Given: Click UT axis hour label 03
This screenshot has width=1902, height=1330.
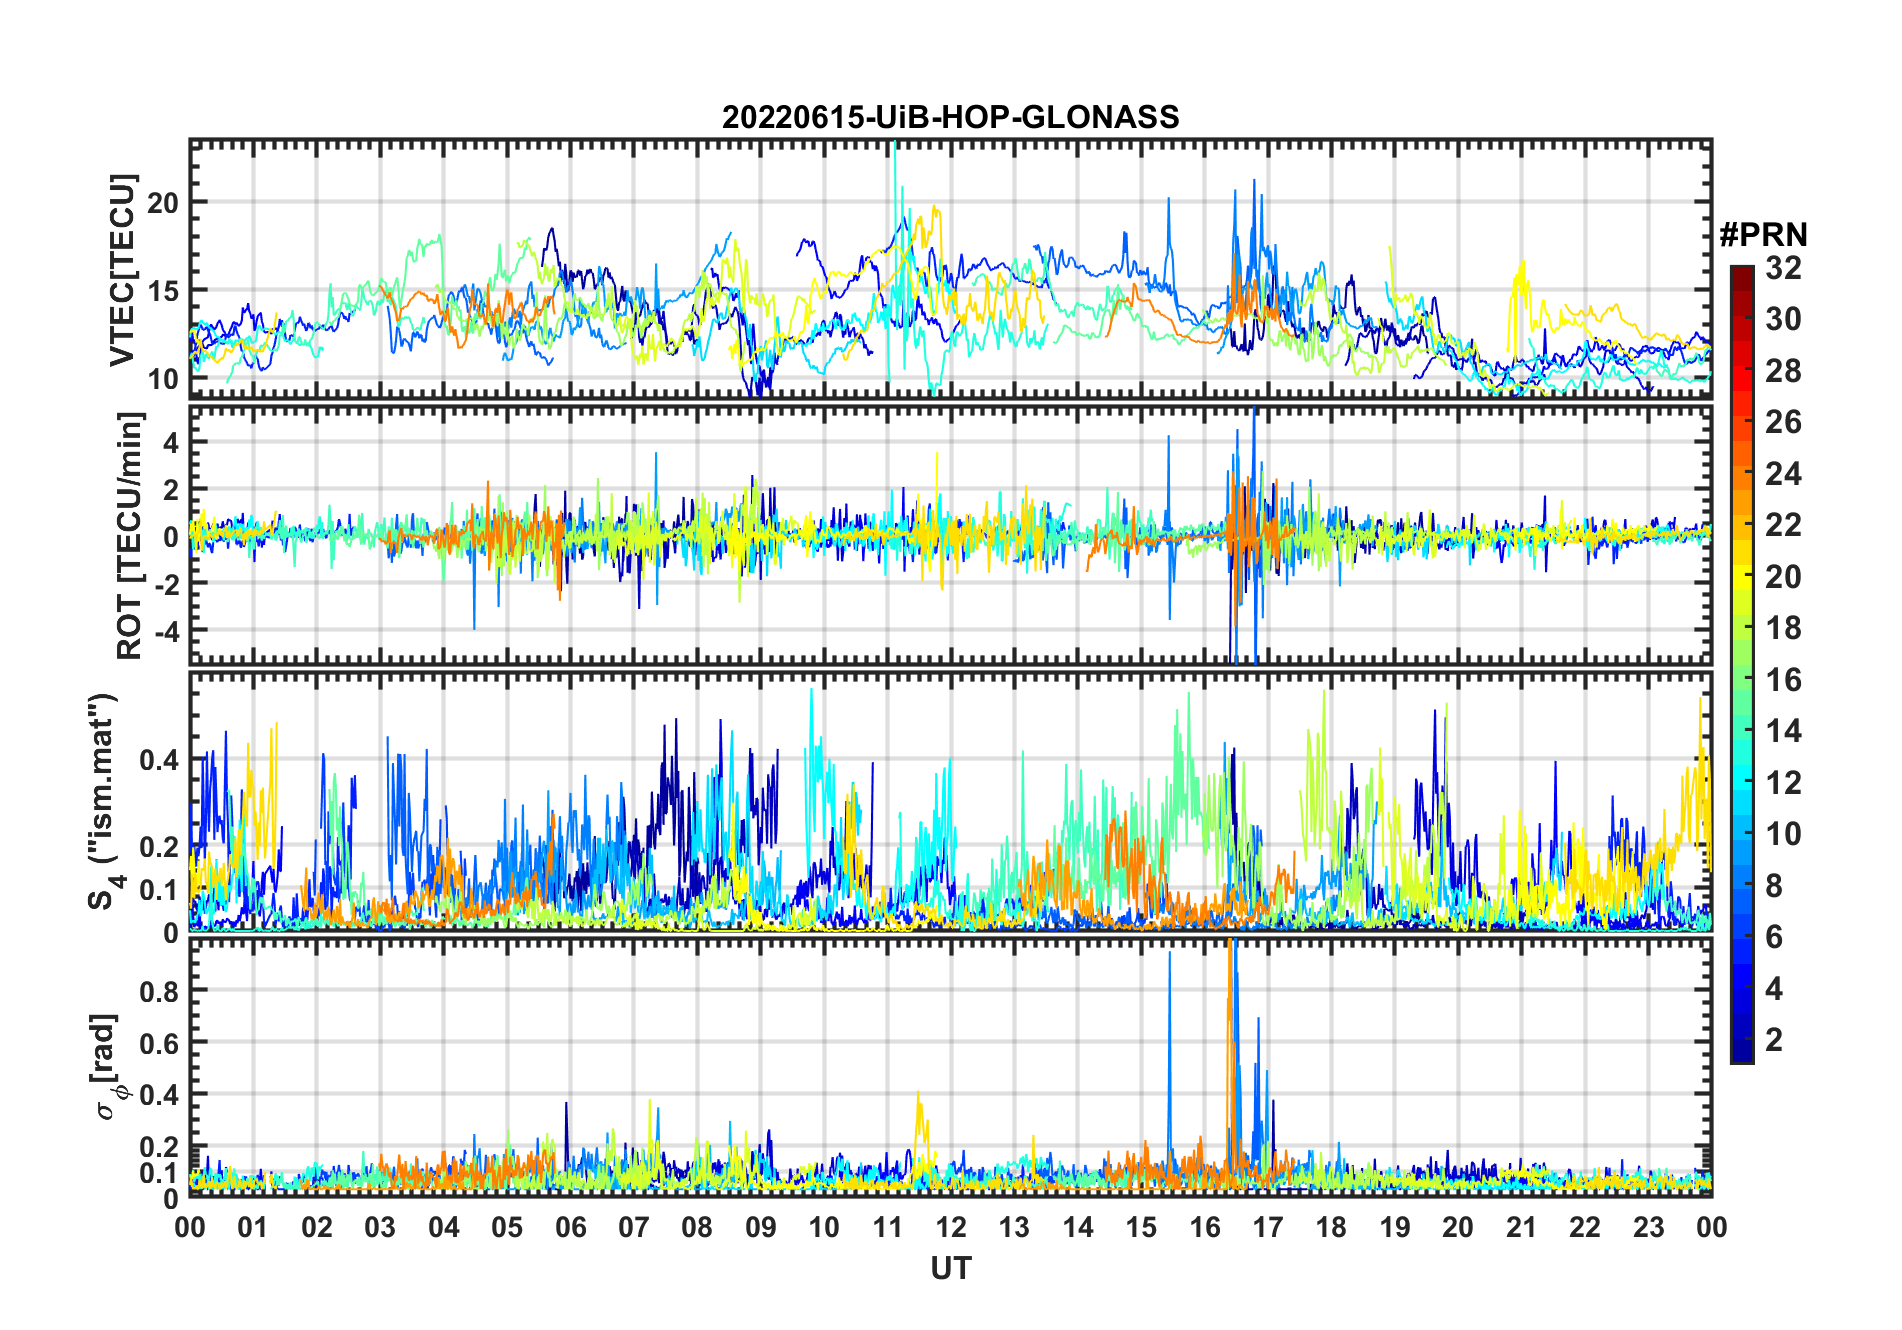Looking at the screenshot, I should [x=380, y=1228].
